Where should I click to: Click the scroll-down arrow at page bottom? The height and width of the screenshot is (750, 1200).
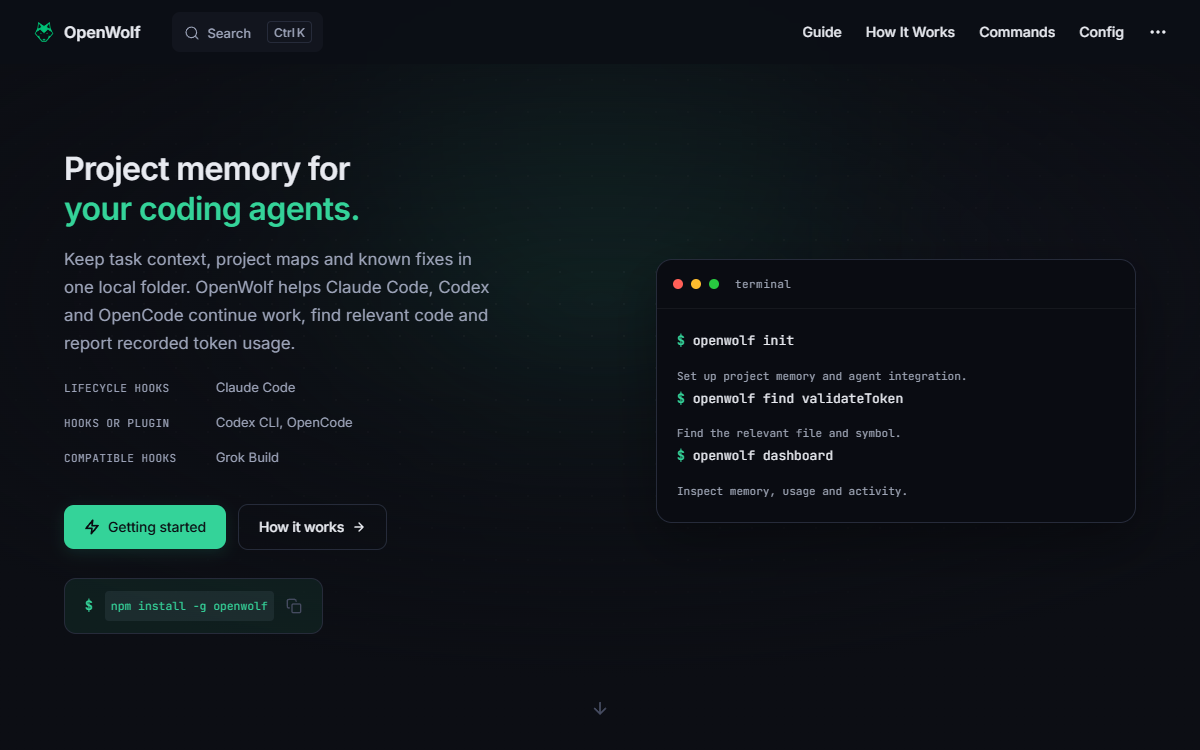point(600,708)
